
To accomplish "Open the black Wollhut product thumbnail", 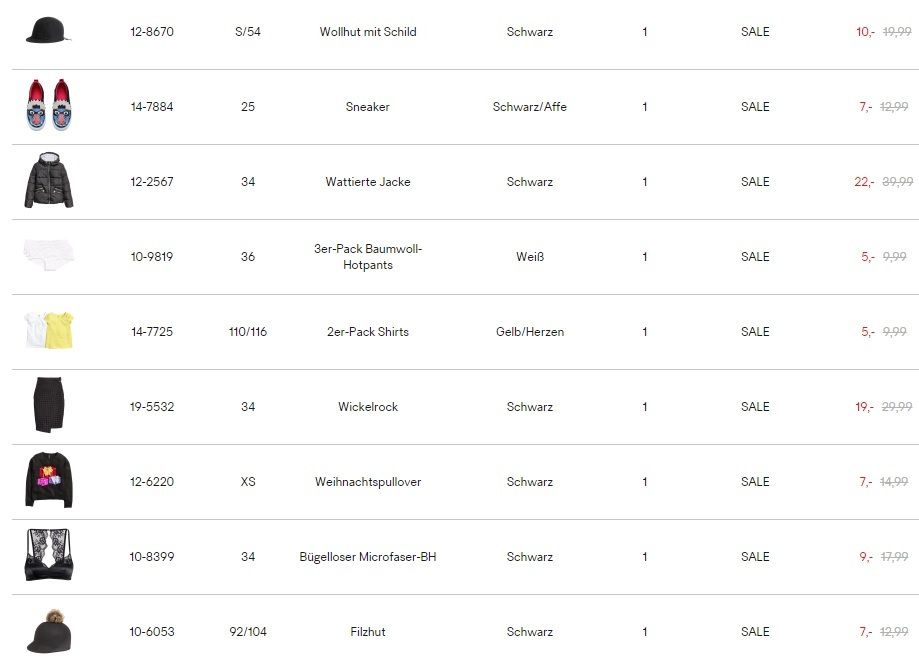I will click(49, 30).
